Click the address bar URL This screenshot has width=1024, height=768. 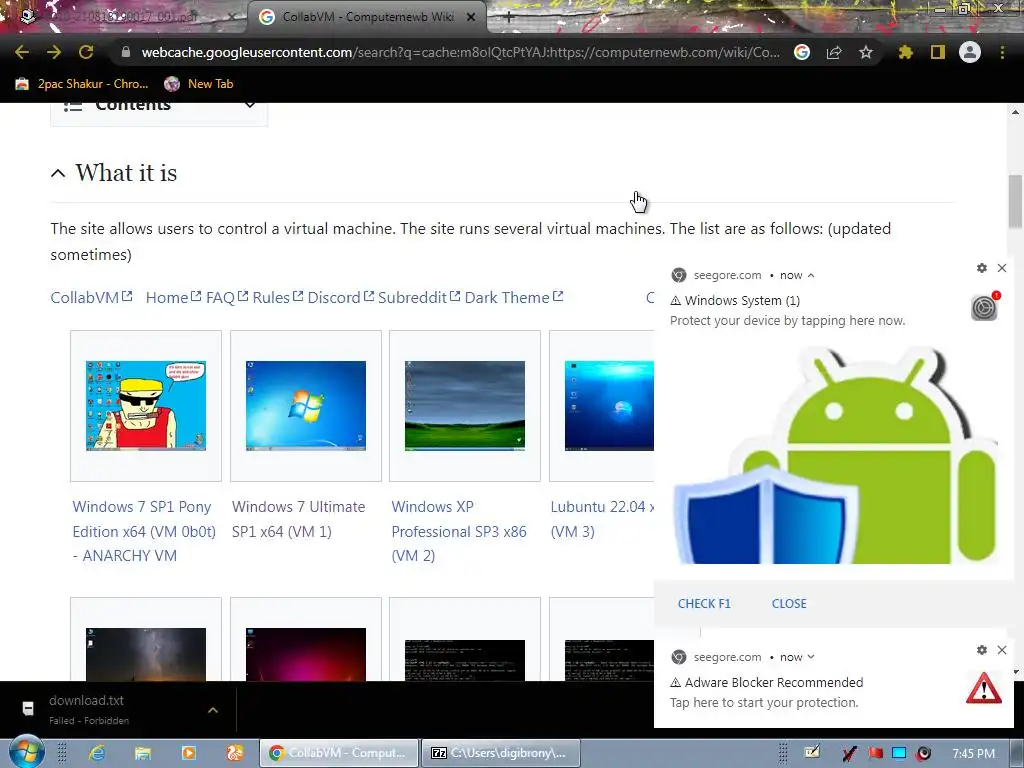click(x=460, y=52)
